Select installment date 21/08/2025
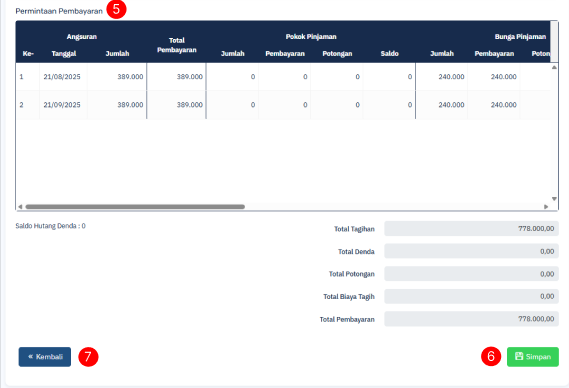Screen dimensions: 569x388 click(x=62, y=77)
